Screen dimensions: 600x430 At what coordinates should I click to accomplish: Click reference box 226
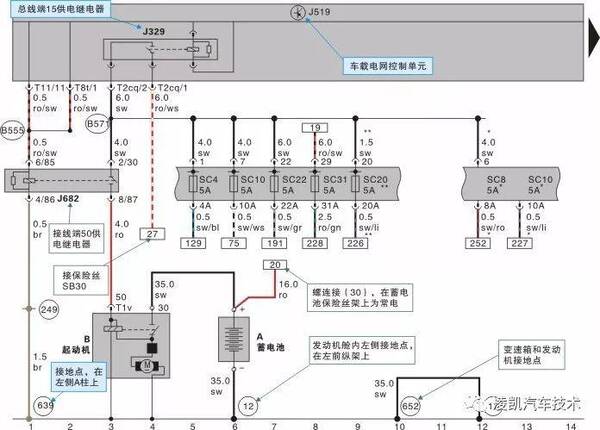[x=355, y=243]
